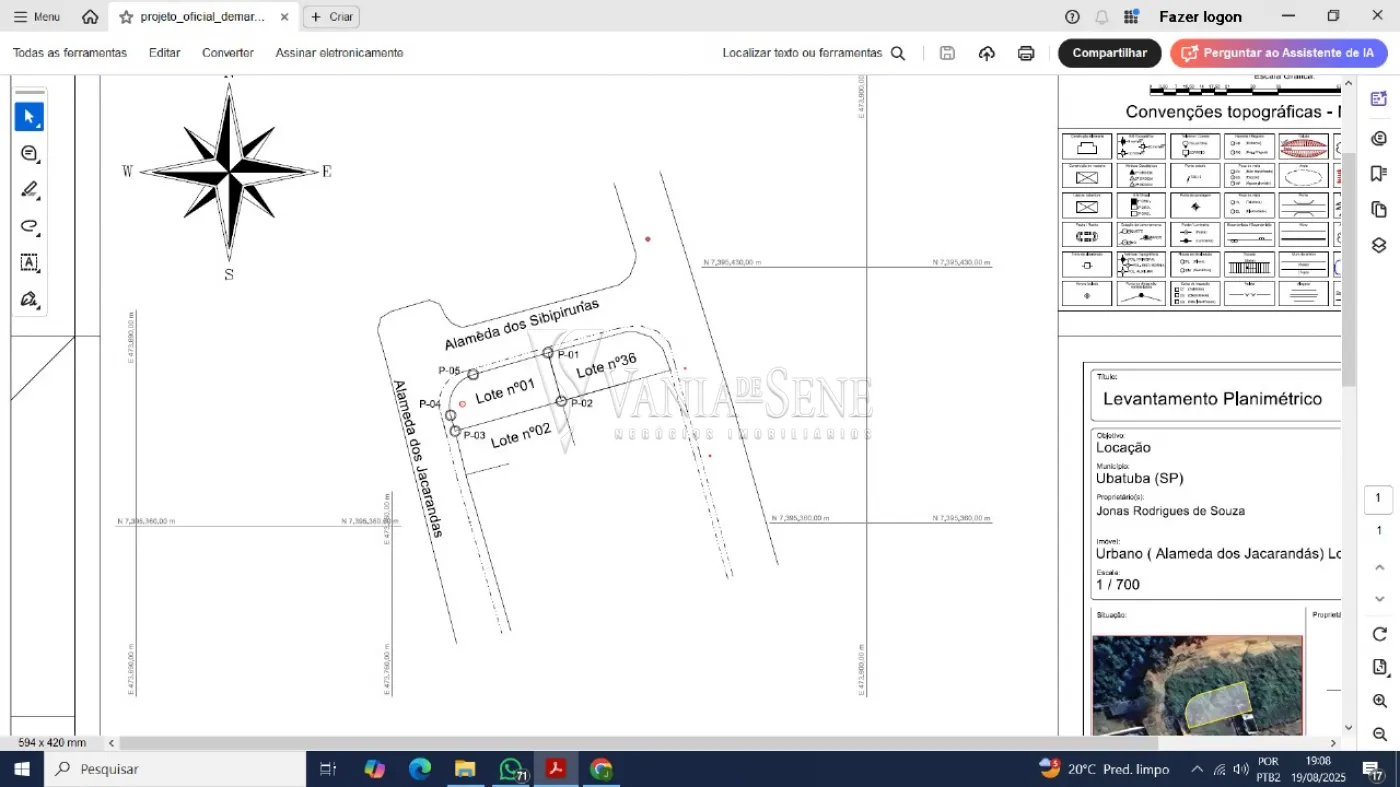The image size is (1400, 787).
Task: Click the print icon
Action: [x=1026, y=53]
